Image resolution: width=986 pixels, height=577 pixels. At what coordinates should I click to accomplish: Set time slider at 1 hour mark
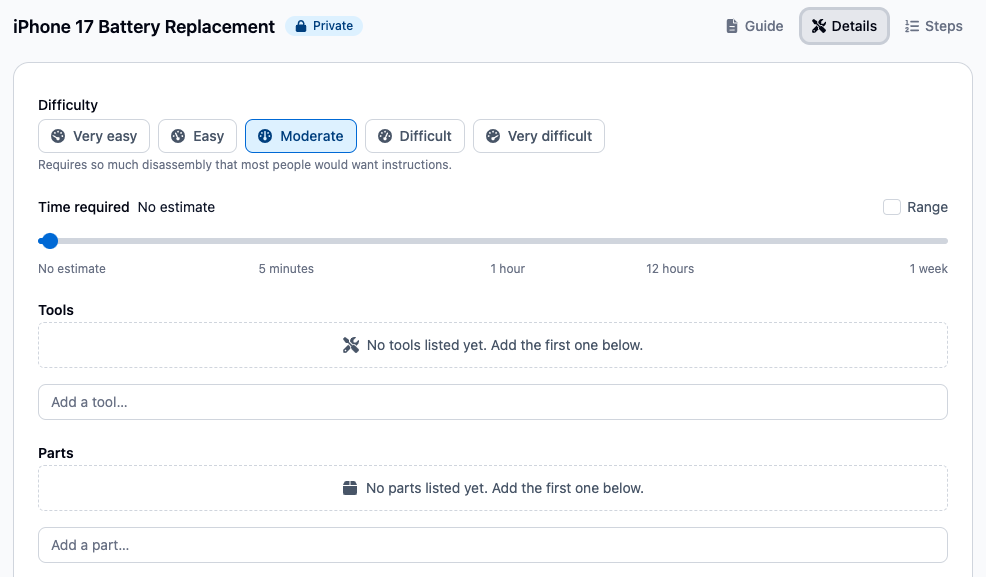tap(507, 241)
